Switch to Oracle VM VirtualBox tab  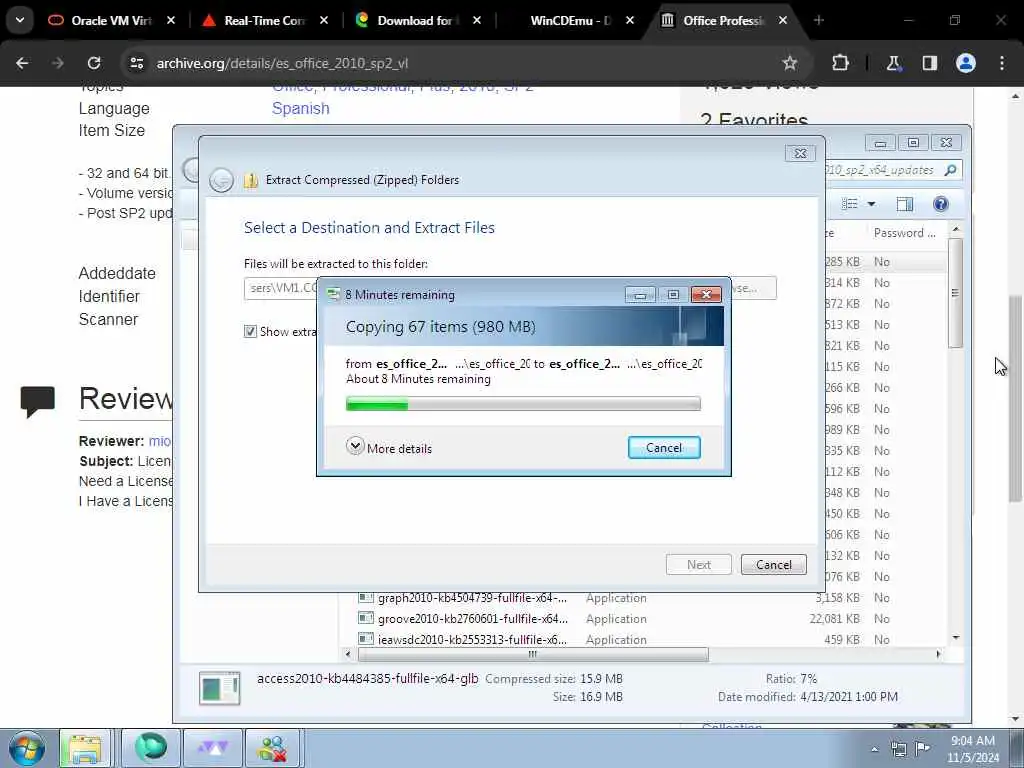(112, 21)
